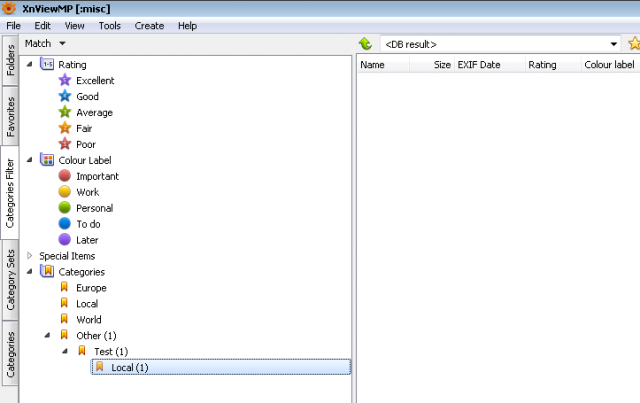Click the green back arrow icon
The height and width of the screenshot is (403, 640).
365,44
